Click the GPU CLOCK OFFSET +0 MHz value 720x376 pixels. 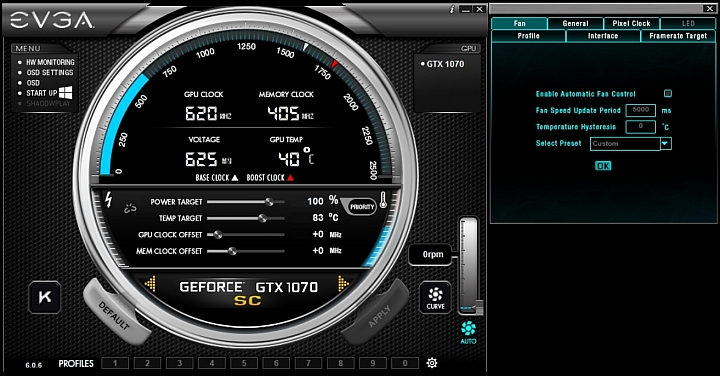tap(326, 235)
